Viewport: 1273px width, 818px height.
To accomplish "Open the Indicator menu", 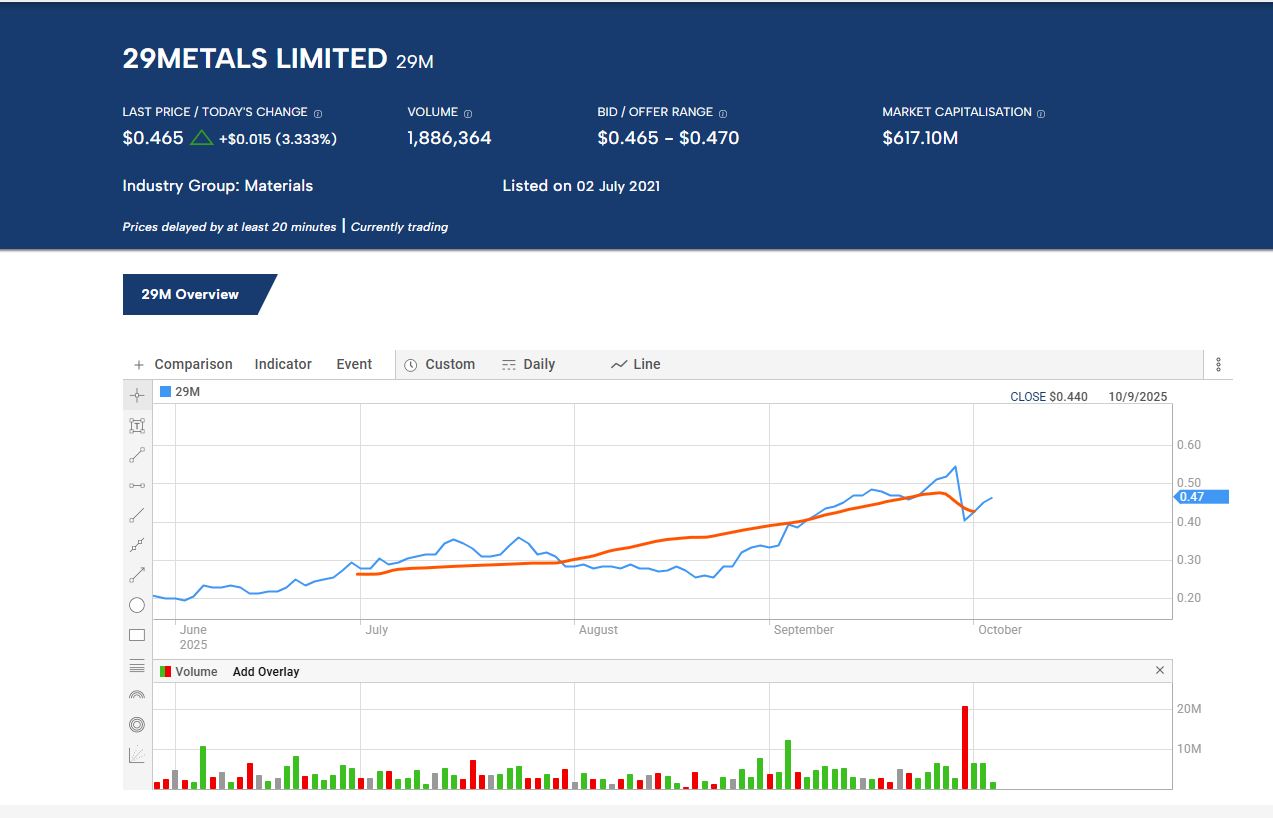I will pos(283,364).
